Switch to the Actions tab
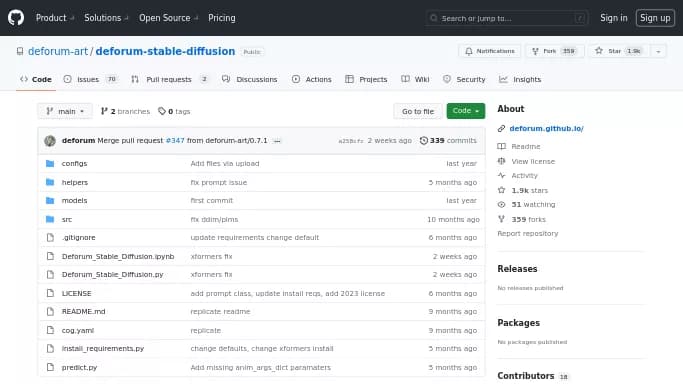The width and height of the screenshot is (683, 384). pyautogui.click(x=312, y=79)
